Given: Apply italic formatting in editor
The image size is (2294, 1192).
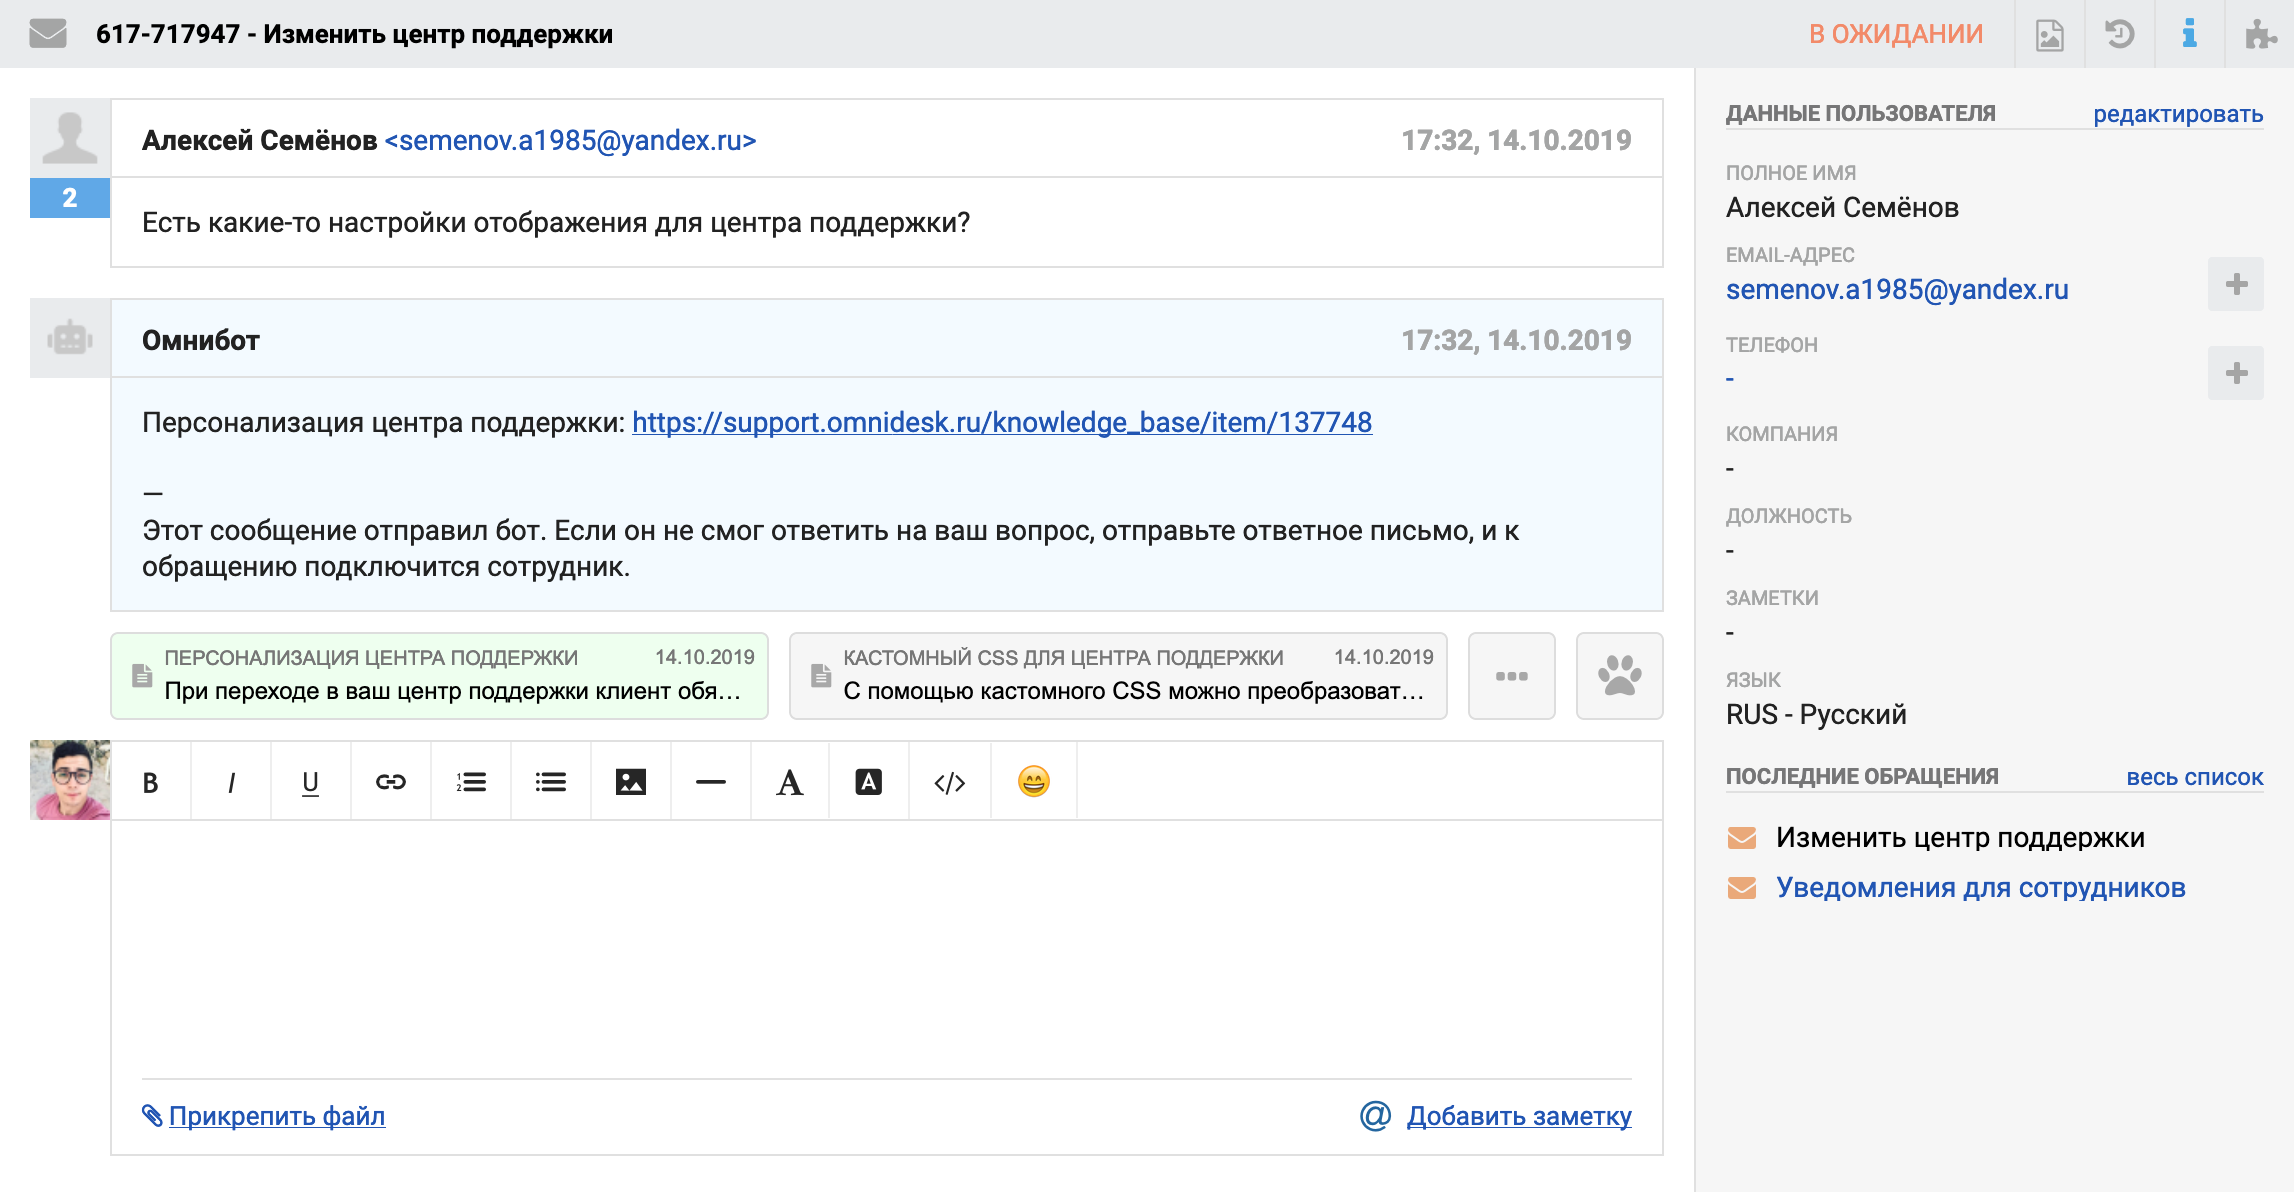Looking at the screenshot, I should (231, 782).
